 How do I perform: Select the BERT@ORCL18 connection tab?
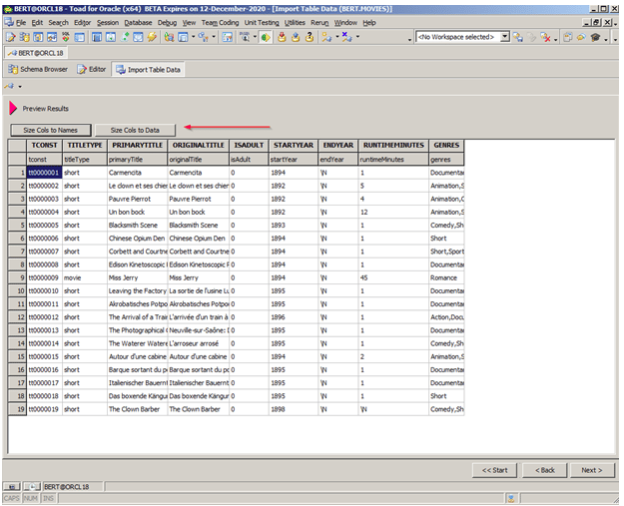(36, 53)
